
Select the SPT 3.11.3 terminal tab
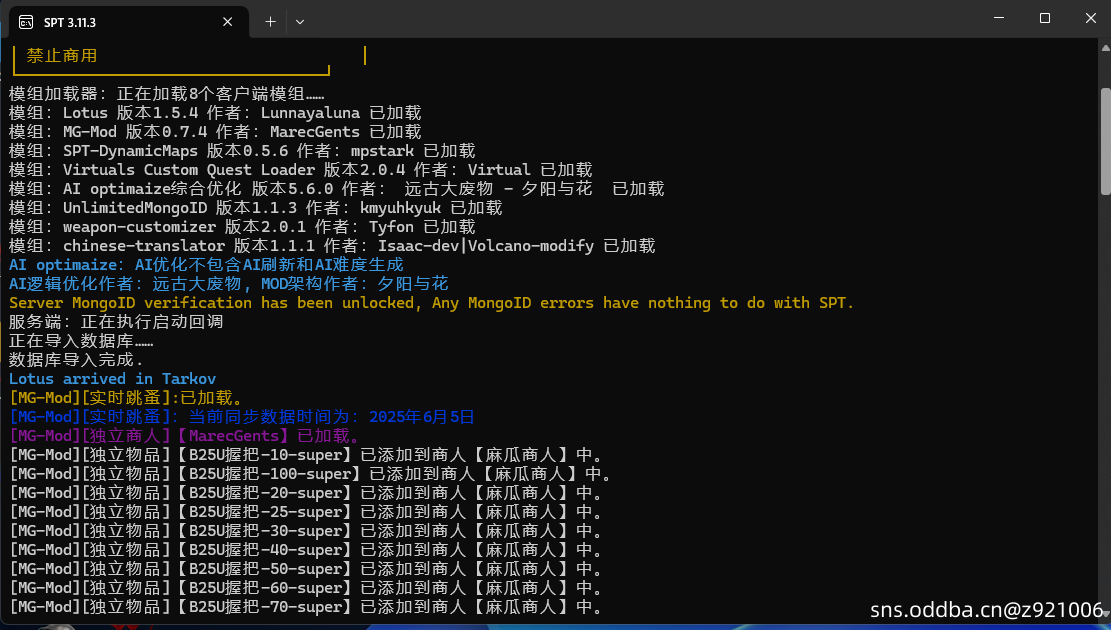[129, 22]
